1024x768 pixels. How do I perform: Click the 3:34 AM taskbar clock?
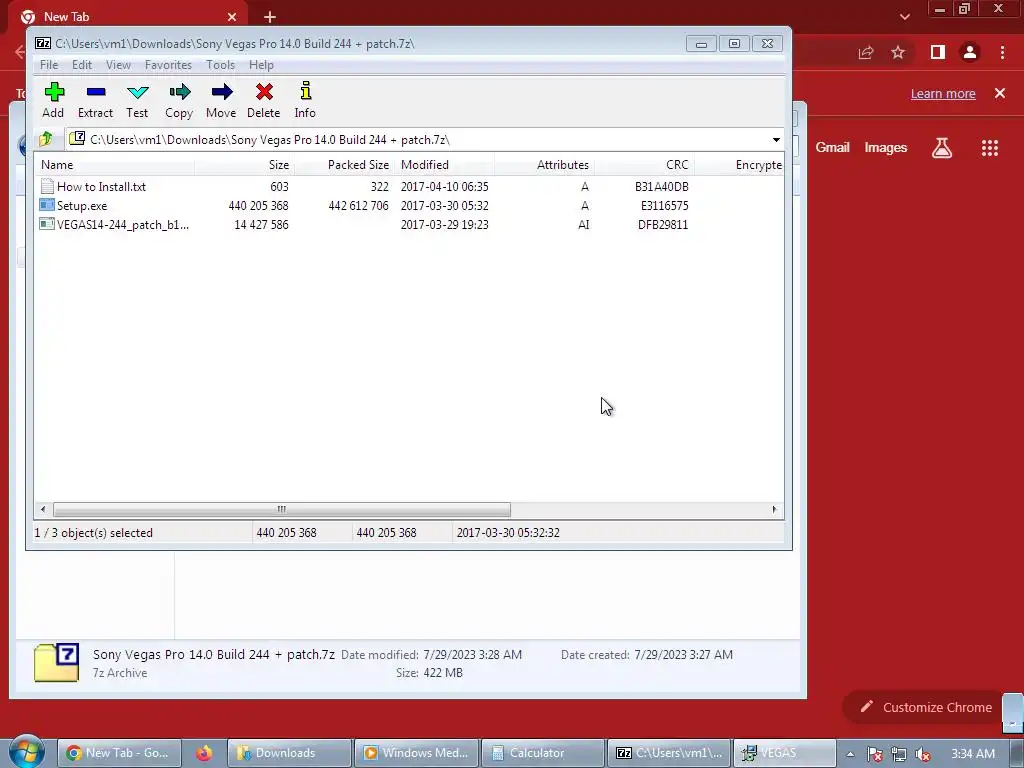[x=973, y=754]
